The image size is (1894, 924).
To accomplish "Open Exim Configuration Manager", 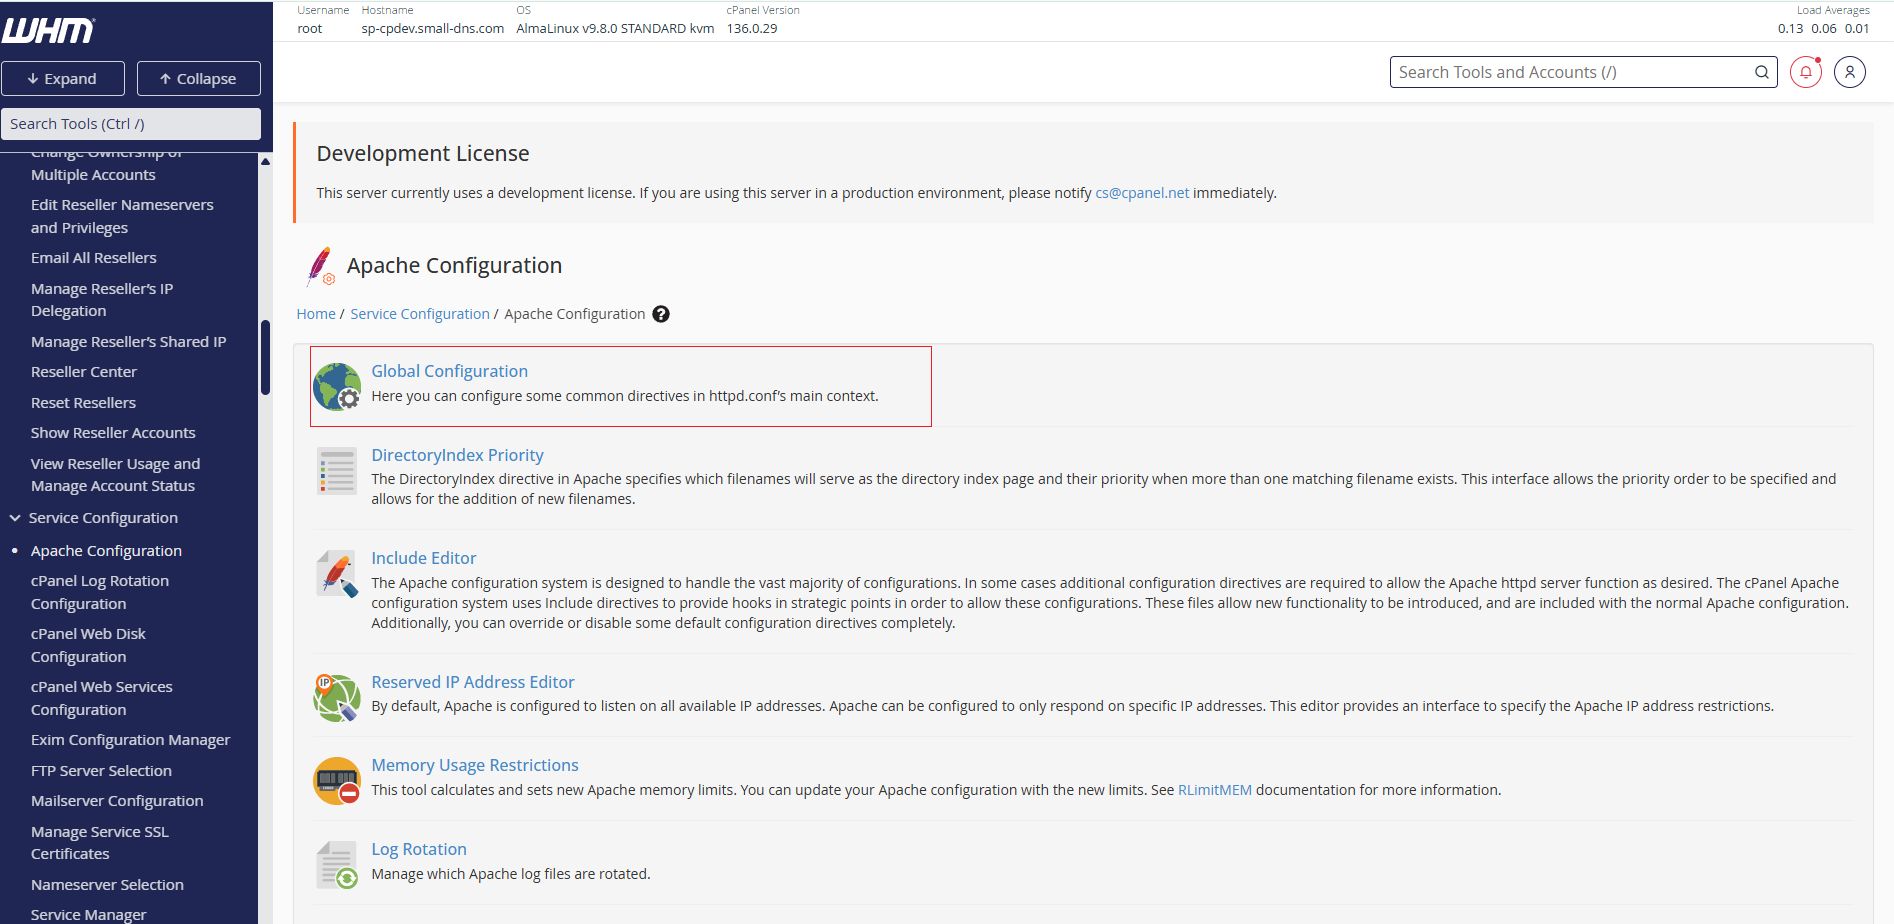I will click(130, 740).
